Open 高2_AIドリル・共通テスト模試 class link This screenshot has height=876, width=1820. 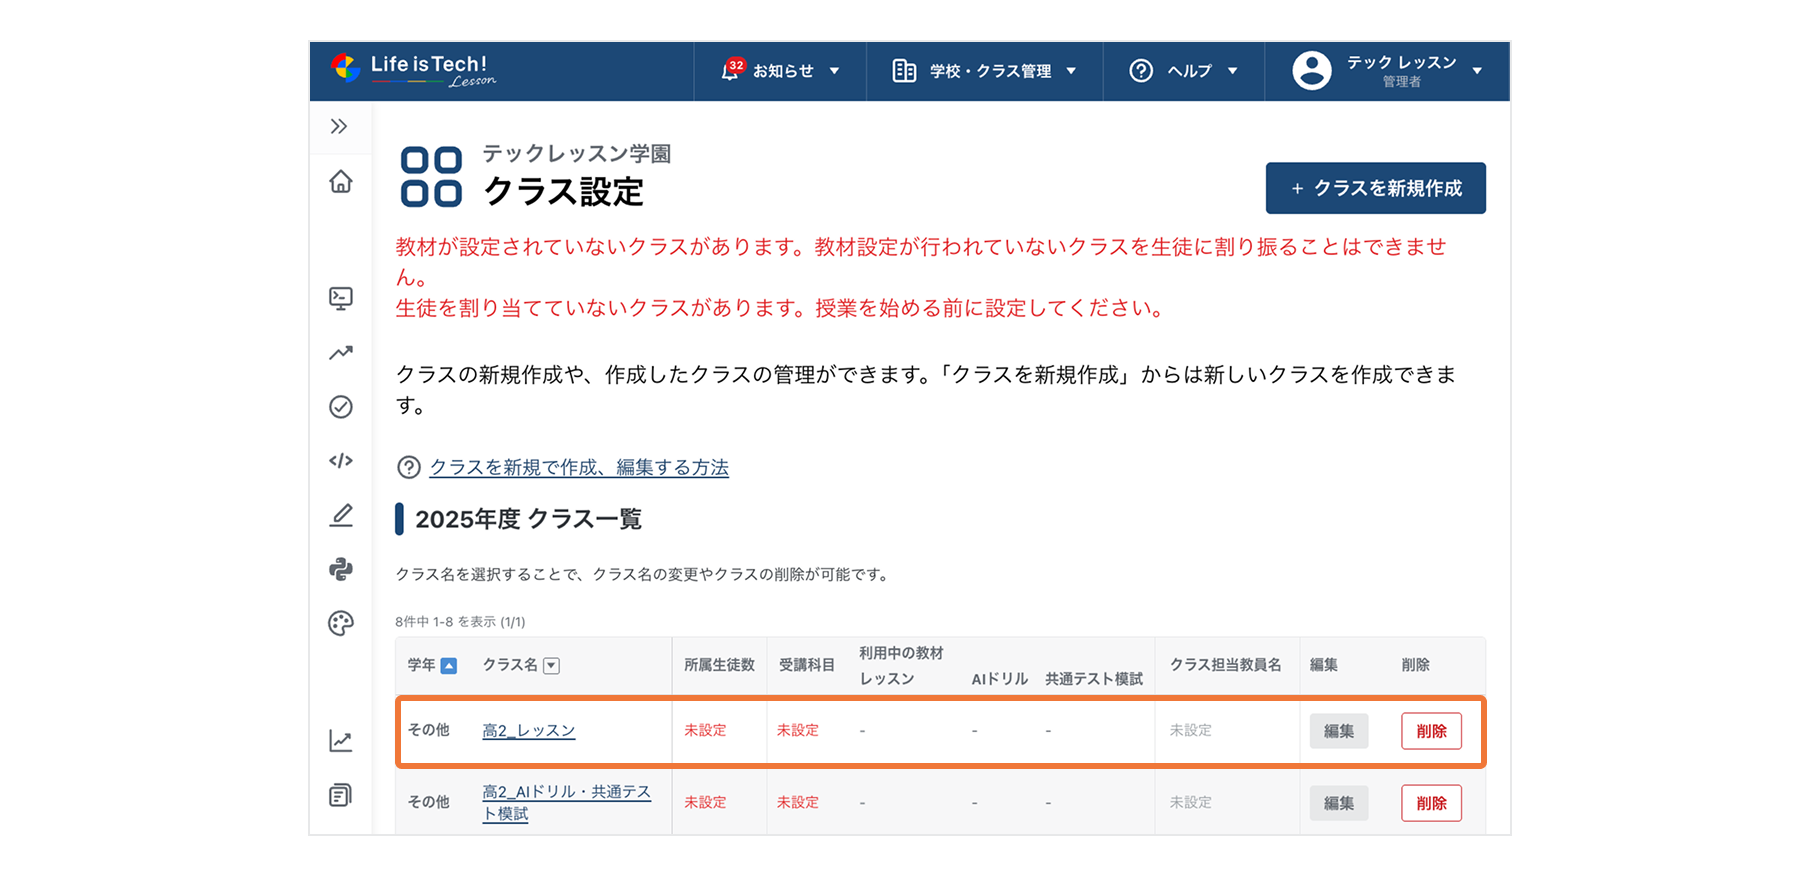pyautogui.click(x=566, y=802)
